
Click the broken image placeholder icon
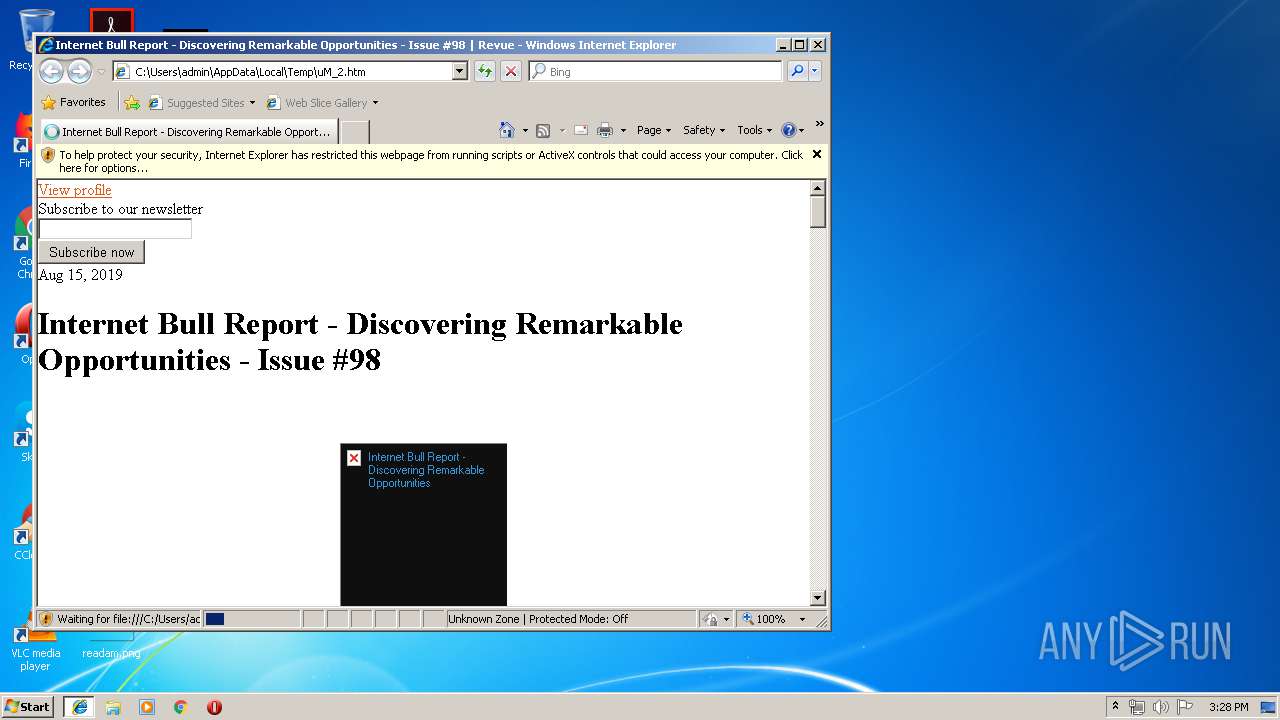coord(354,458)
